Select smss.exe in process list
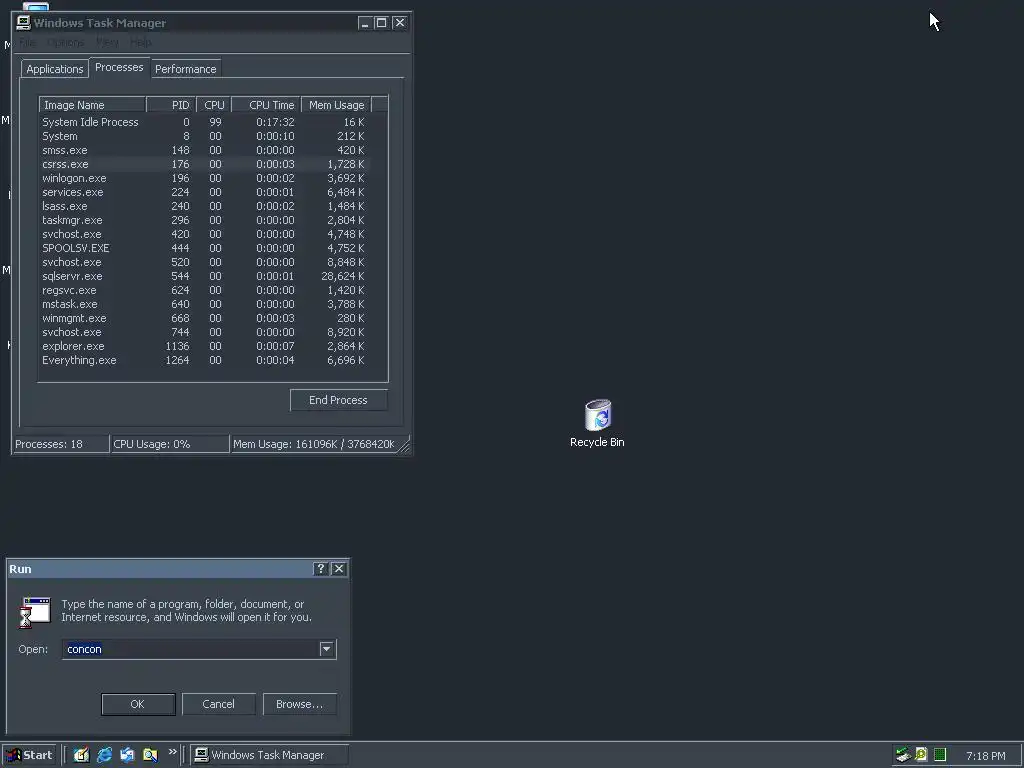This screenshot has height=768, width=1024. click(204, 150)
